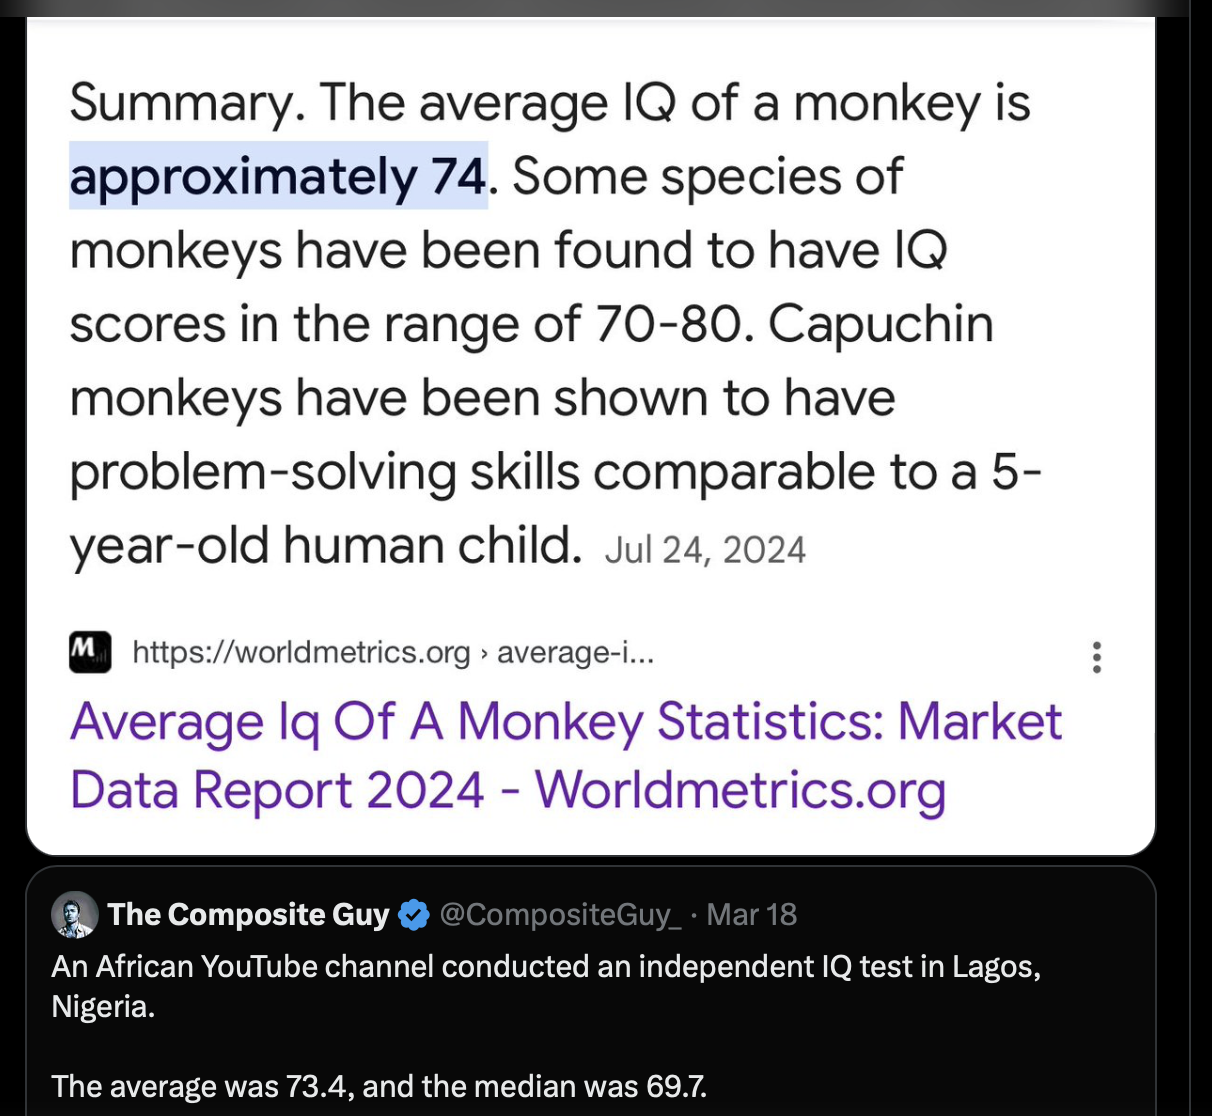Screen dimensions: 1212x1116
Task: Click the "scores in the range of 70-80" text
Action: point(410,324)
